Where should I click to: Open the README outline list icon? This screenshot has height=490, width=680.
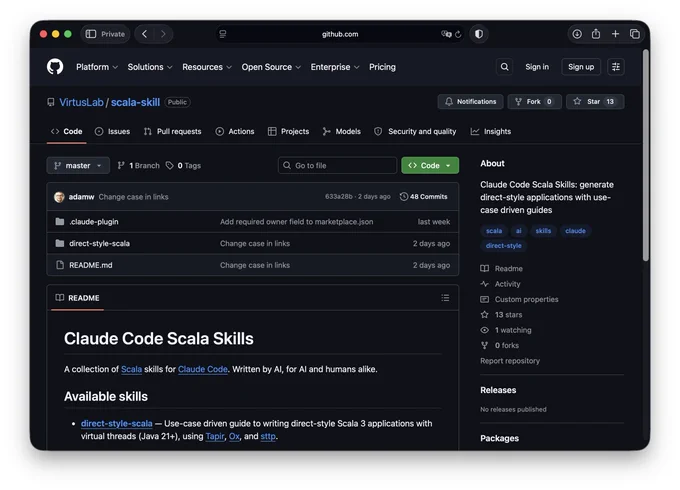(x=445, y=298)
